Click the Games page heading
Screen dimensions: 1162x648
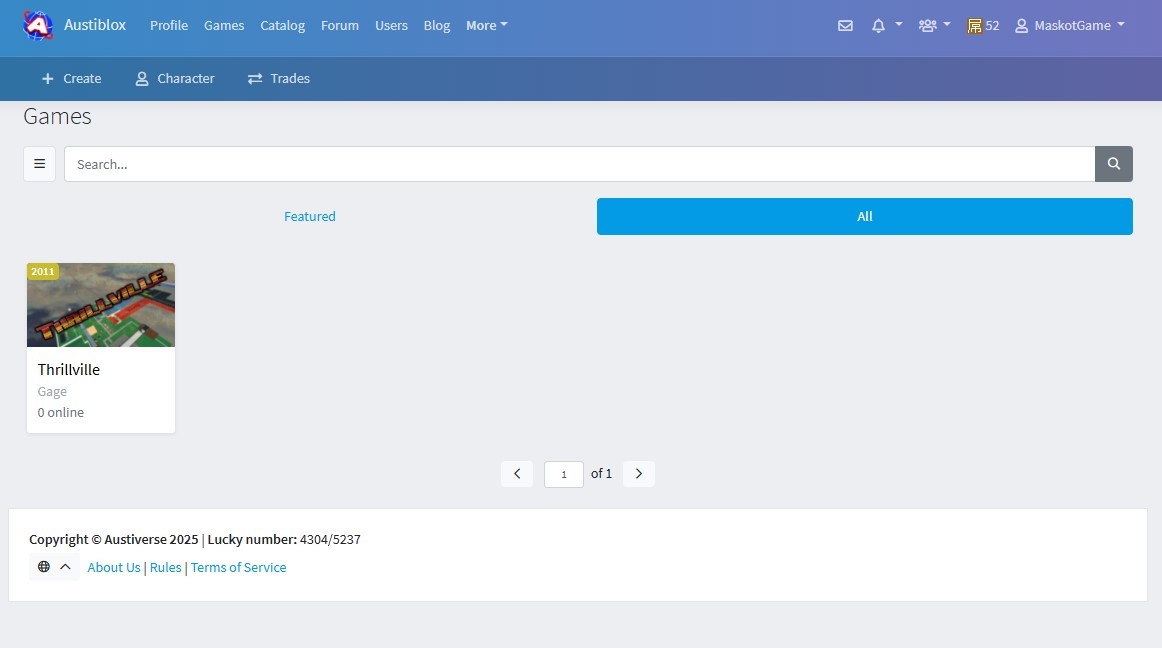pos(57,116)
